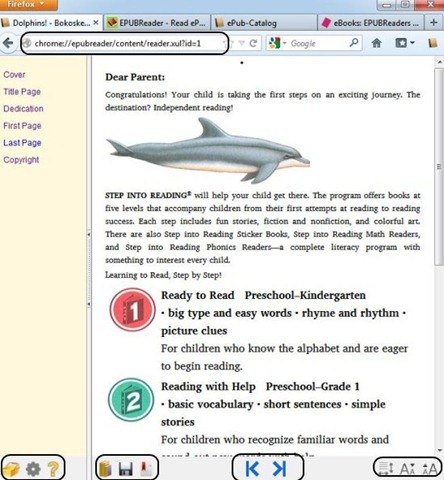Click the scrollbar up arrow
The height and width of the screenshot is (480, 444).
(x=439, y=62)
